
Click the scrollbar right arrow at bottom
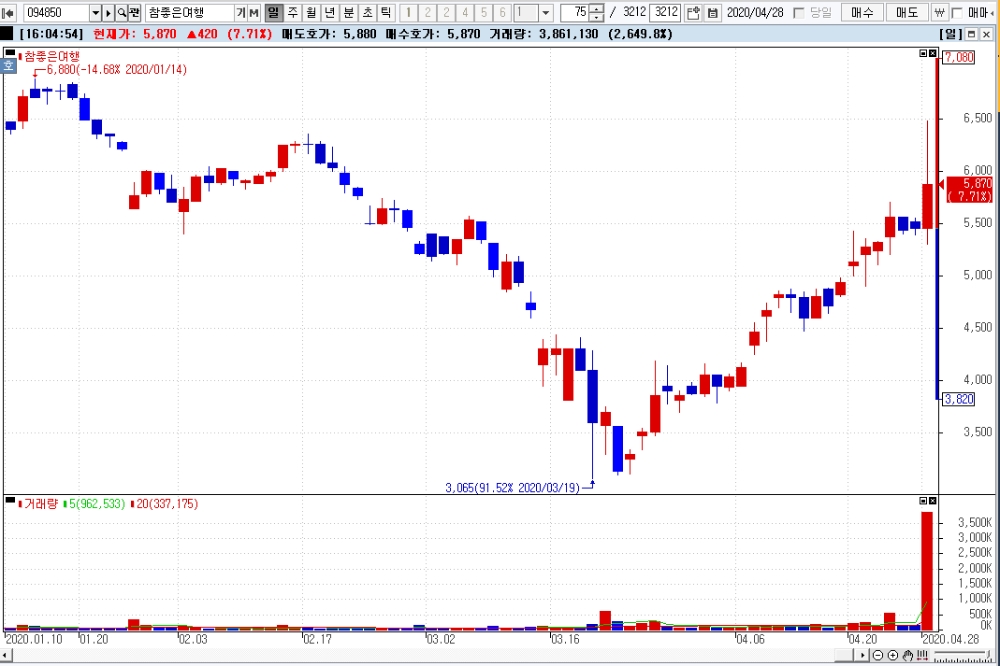(863, 655)
